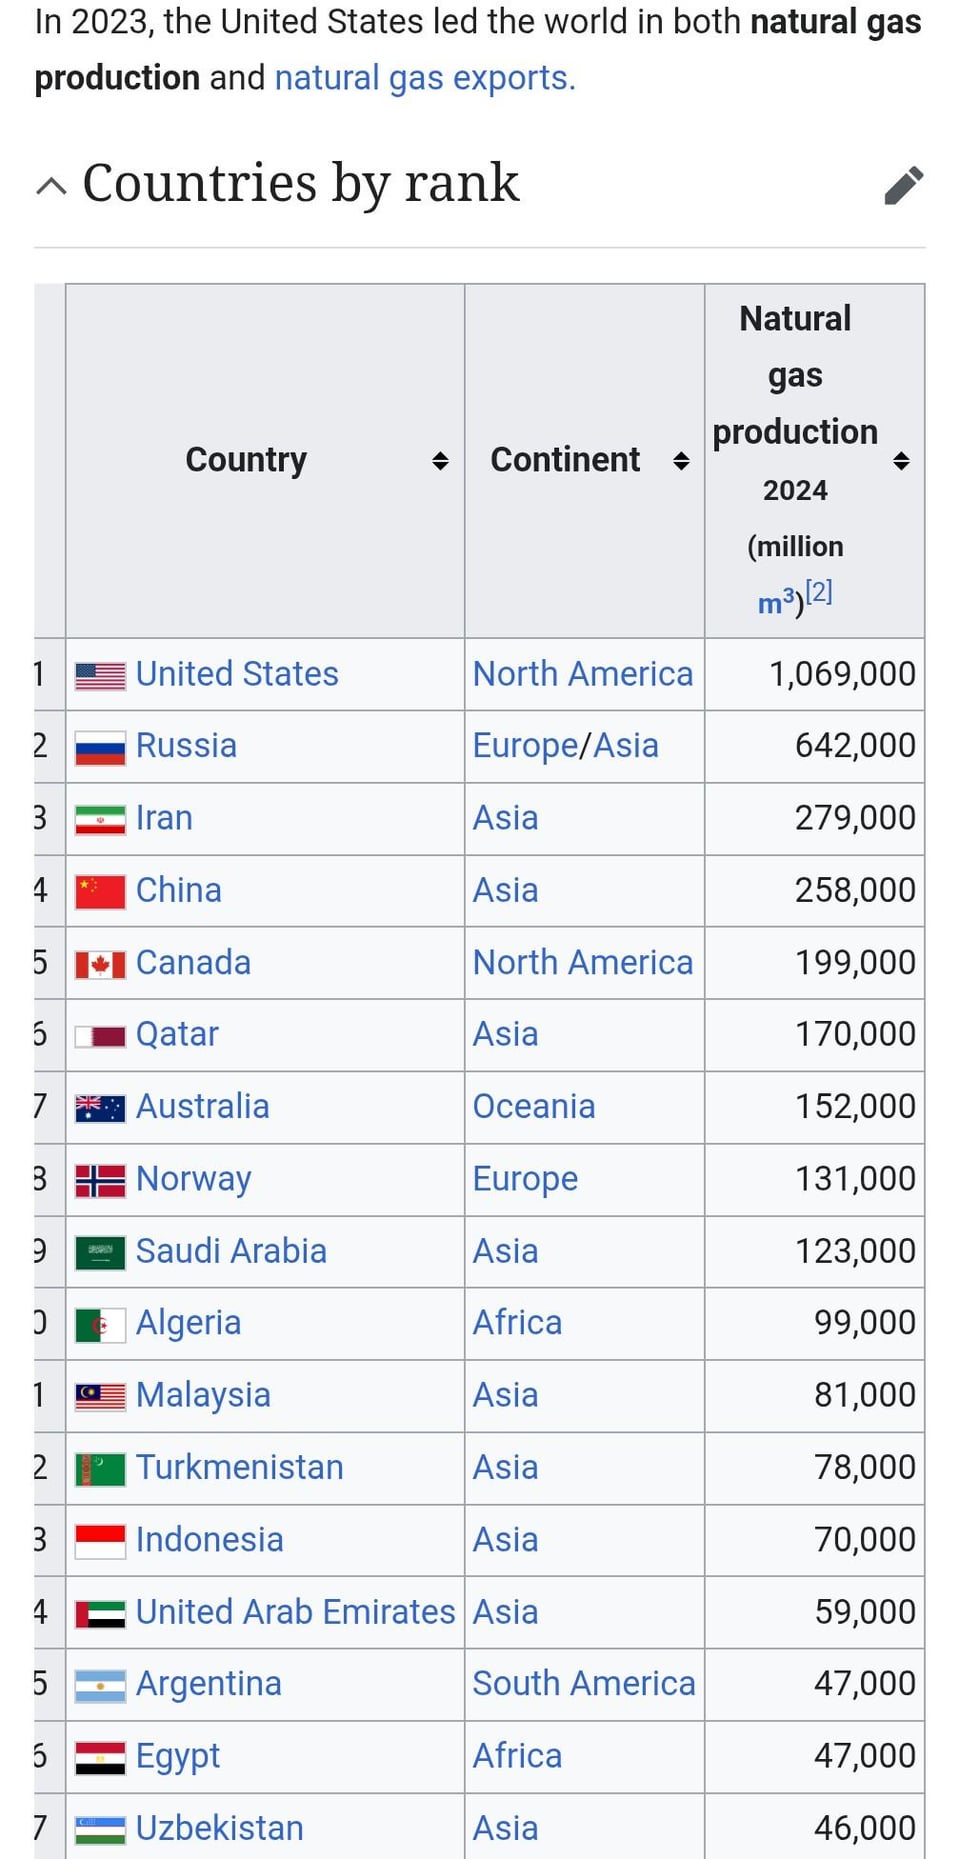The width and height of the screenshot is (960, 1859).
Task: Open the United Arab Emirates link
Action: pos(295,1612)
